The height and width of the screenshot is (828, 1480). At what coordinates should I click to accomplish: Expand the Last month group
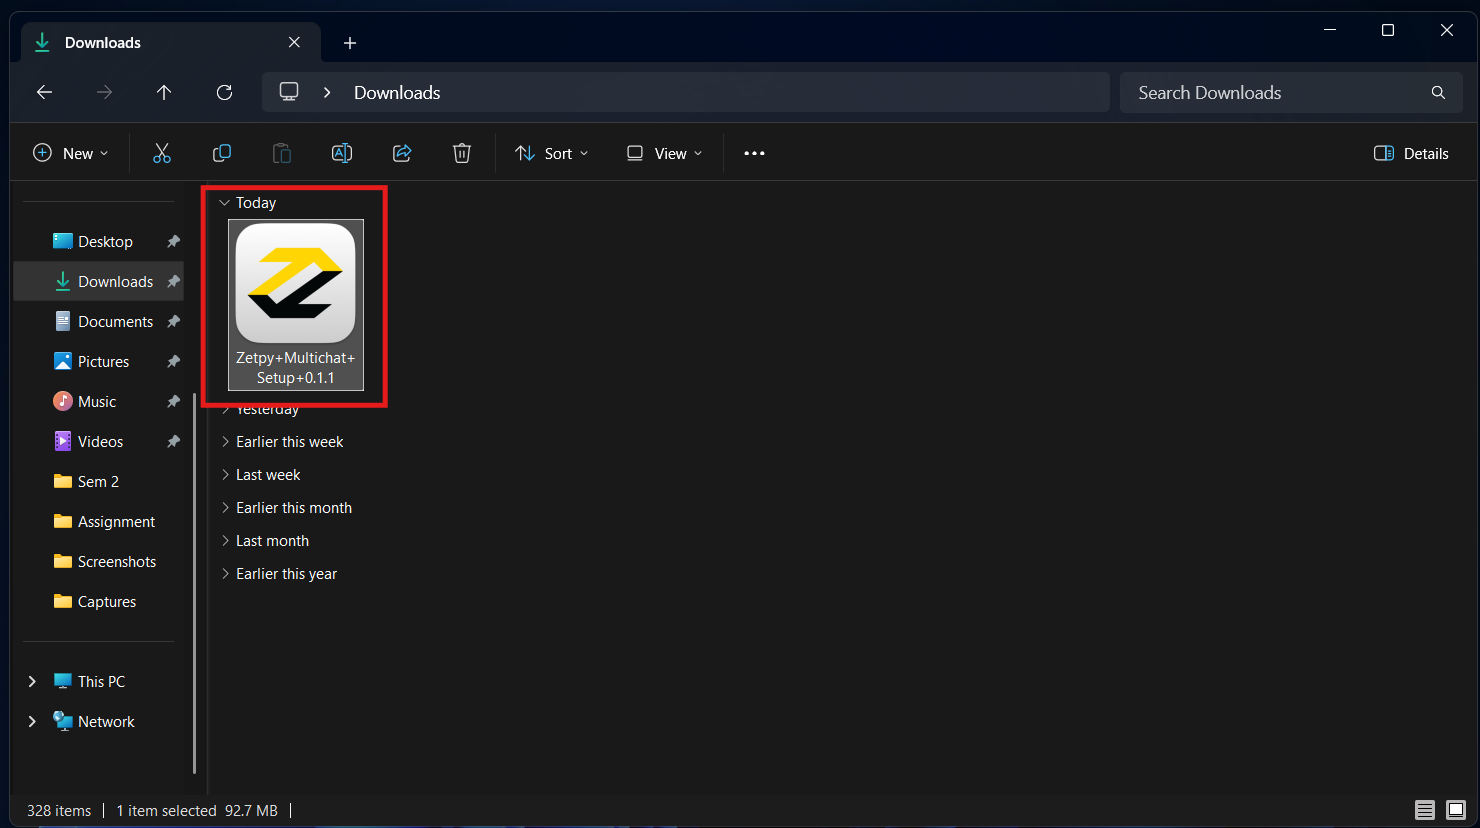[225, 540]
